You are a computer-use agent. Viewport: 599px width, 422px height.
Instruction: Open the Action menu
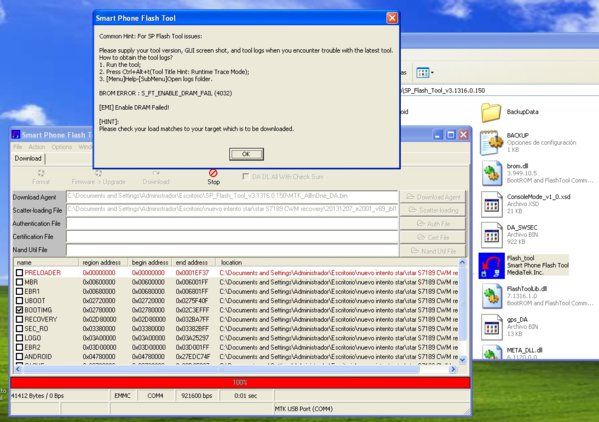(37, 147)
